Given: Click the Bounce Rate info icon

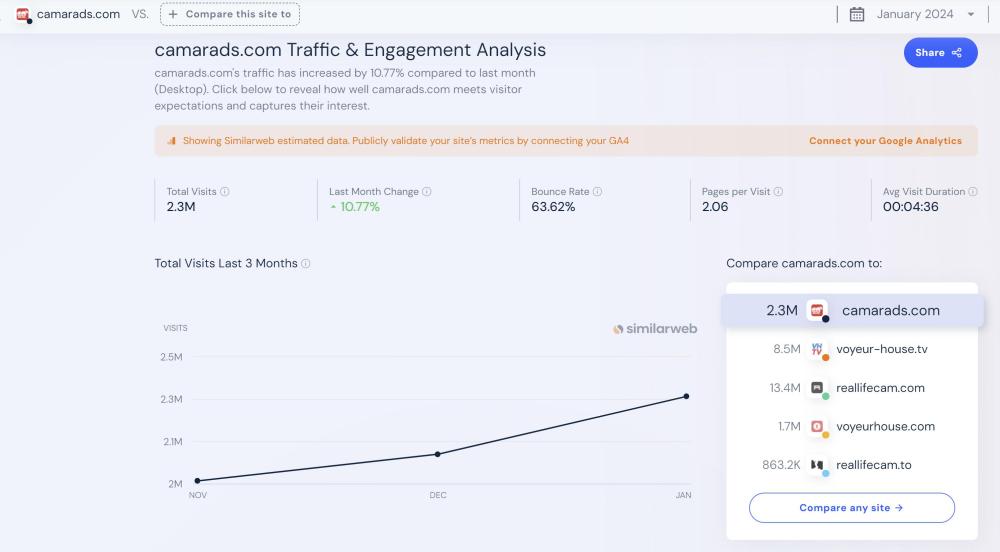Looking at the screenshot, I should coord(597,192).
